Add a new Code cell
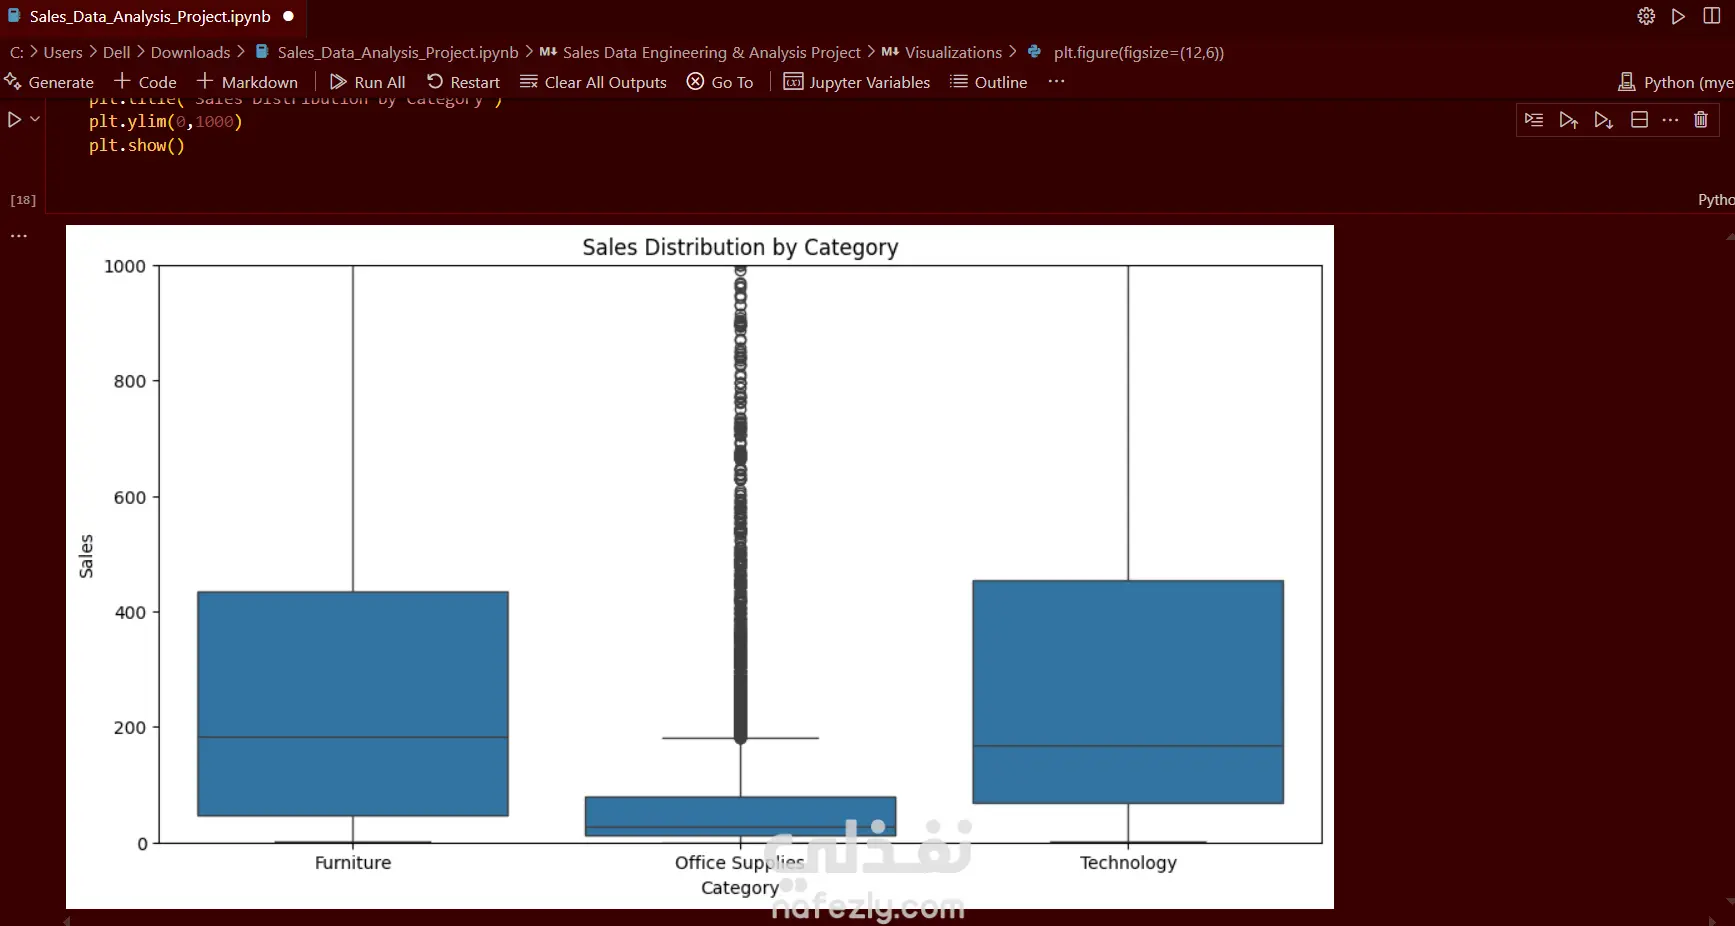The width and height of the screenshot is (1735, 926). (145, 82)
